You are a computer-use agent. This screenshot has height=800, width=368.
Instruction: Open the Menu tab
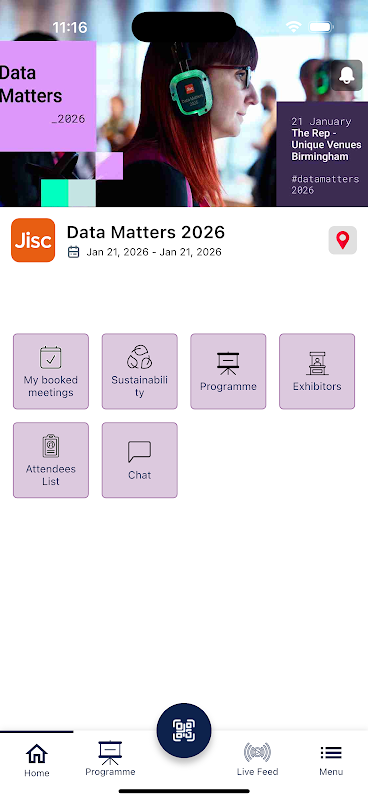[331, 760]
